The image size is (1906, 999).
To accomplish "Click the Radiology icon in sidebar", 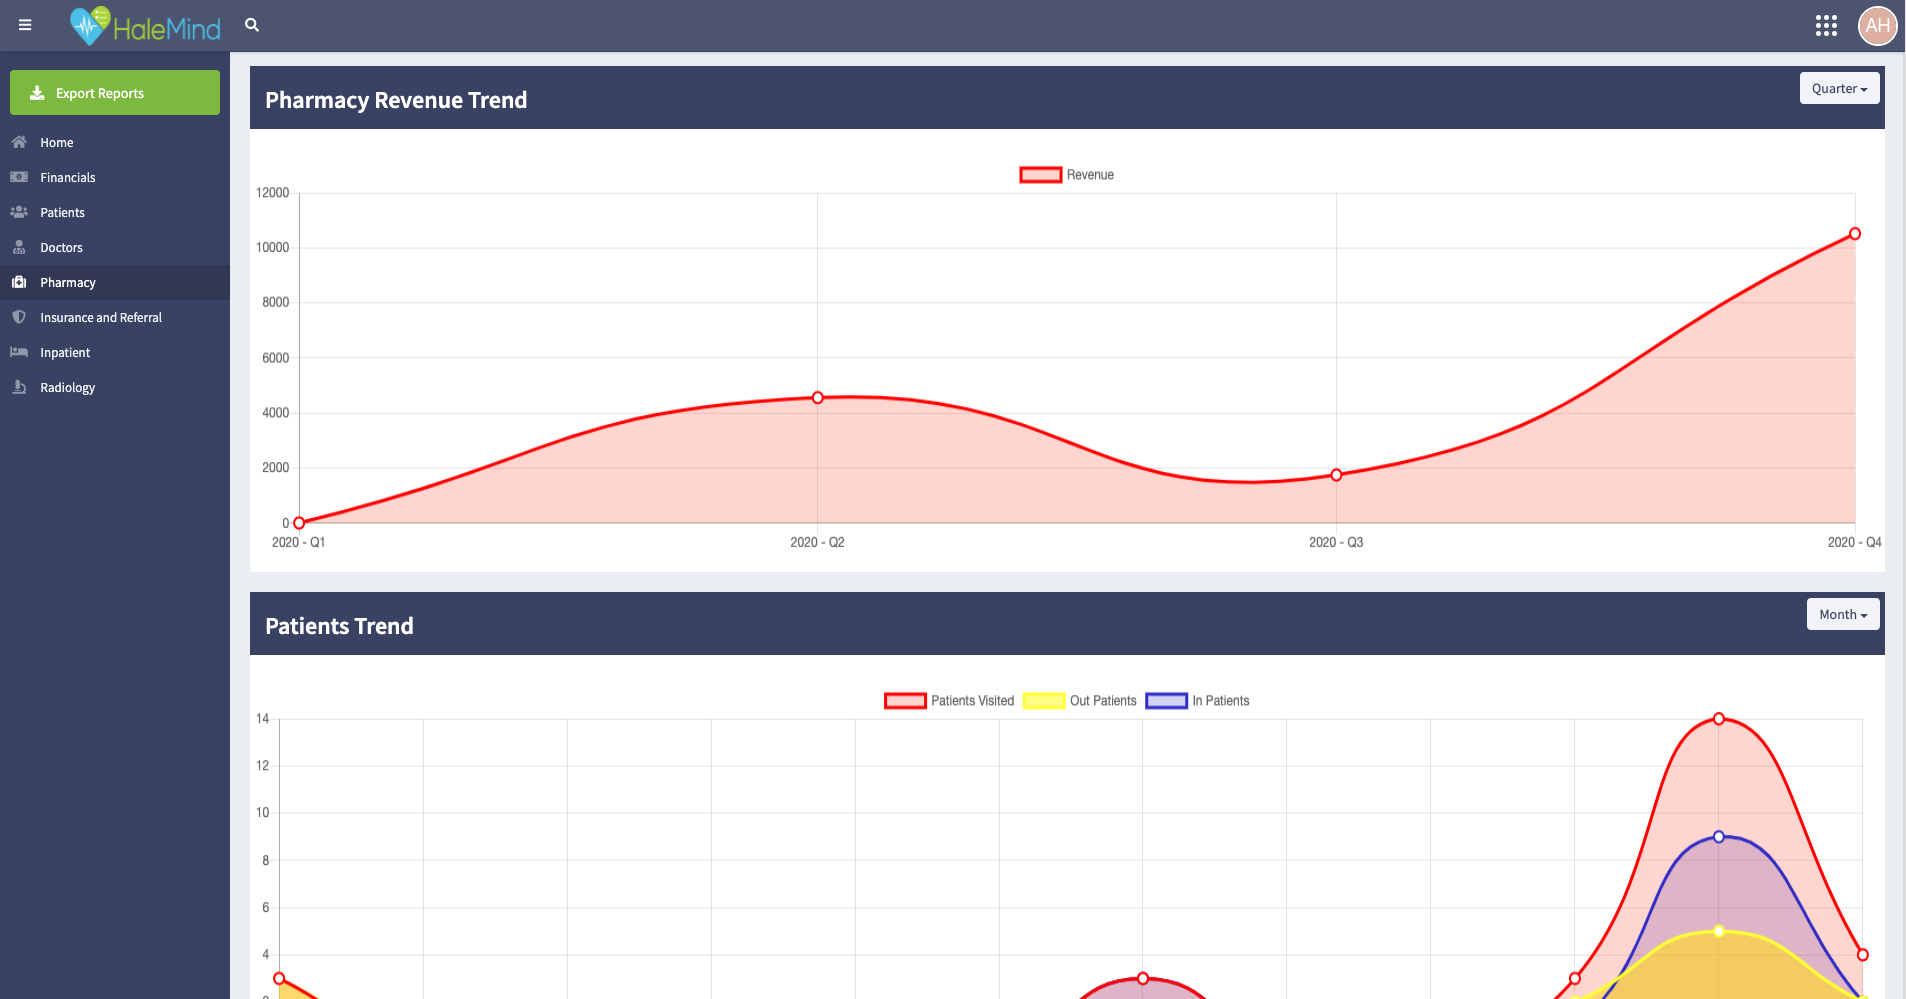I will click(x=19, y=387).
